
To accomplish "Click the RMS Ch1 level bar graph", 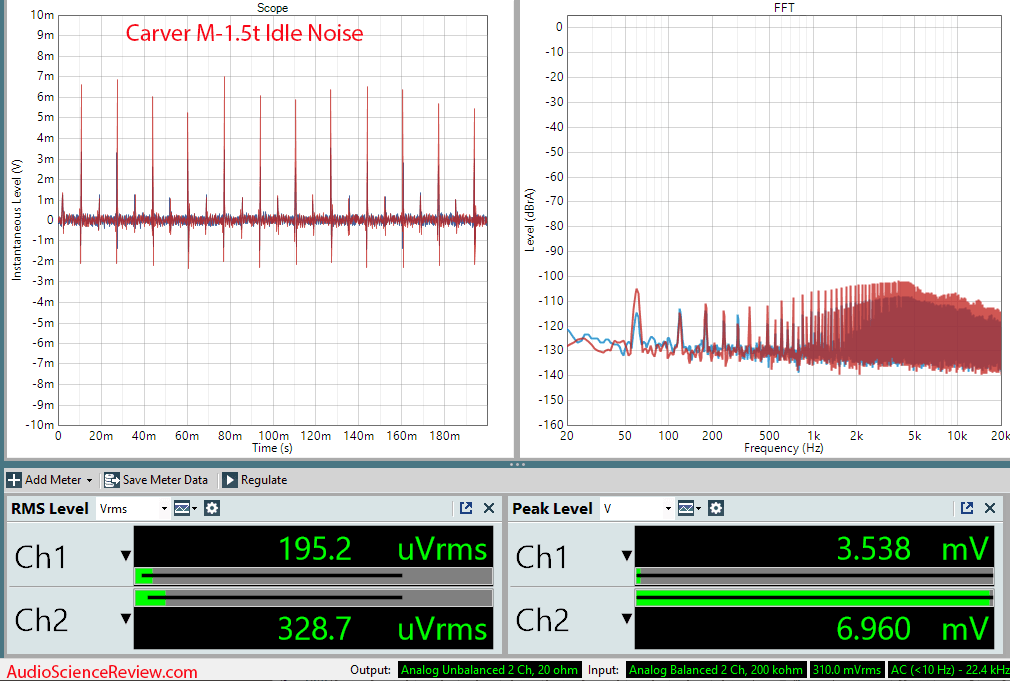I will 313,576.
